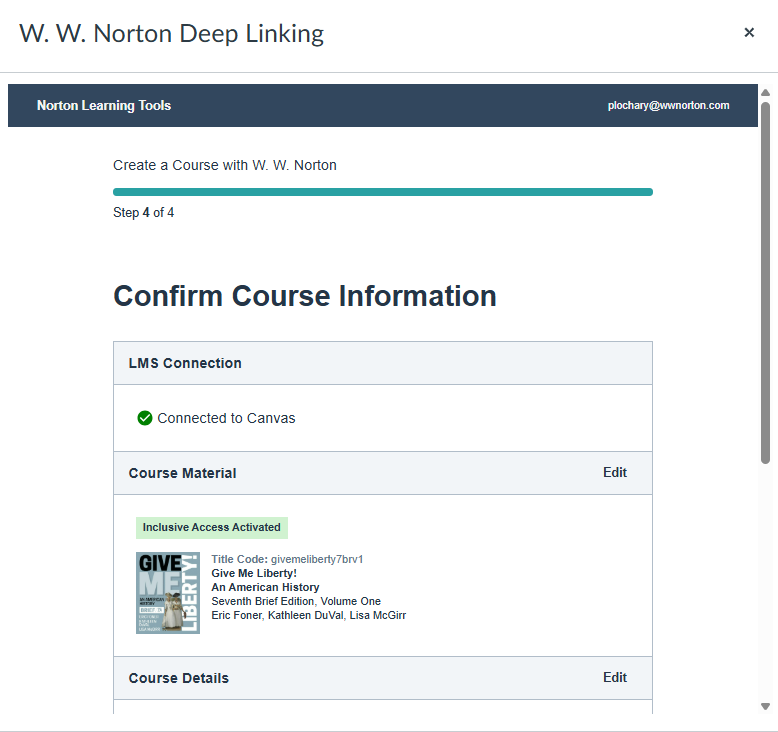Open the Give Me Liberty! book cover thumbnail
Viewport: 778px width, 732px height.
tap(168, 593)
